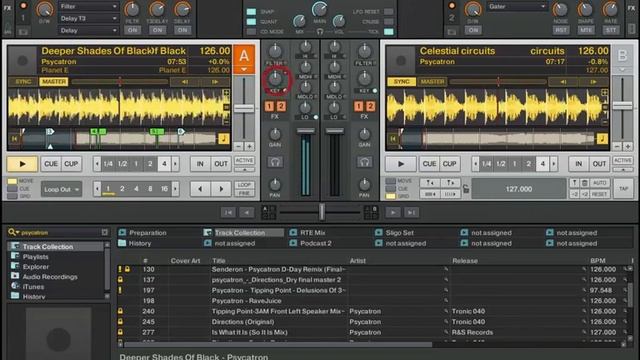Play Deck A track
The width and height of the screenshot is (640, 360).
click(22, 164)
